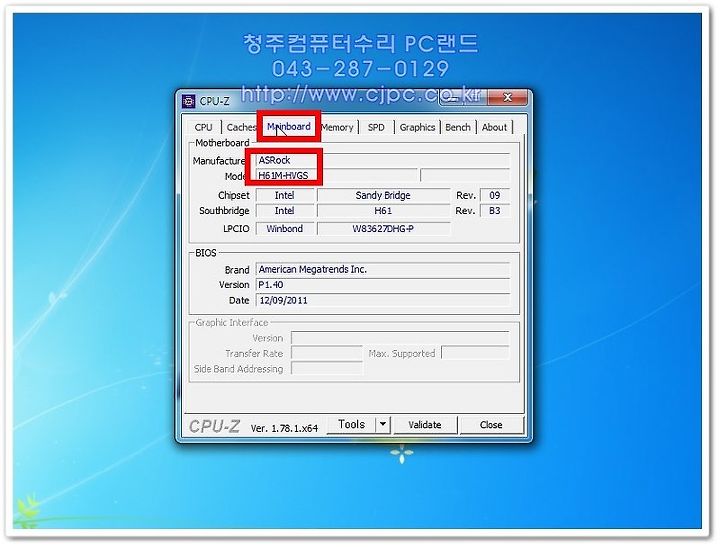Open the SPD tab
The image size is (720, 547).
(376, 127)
